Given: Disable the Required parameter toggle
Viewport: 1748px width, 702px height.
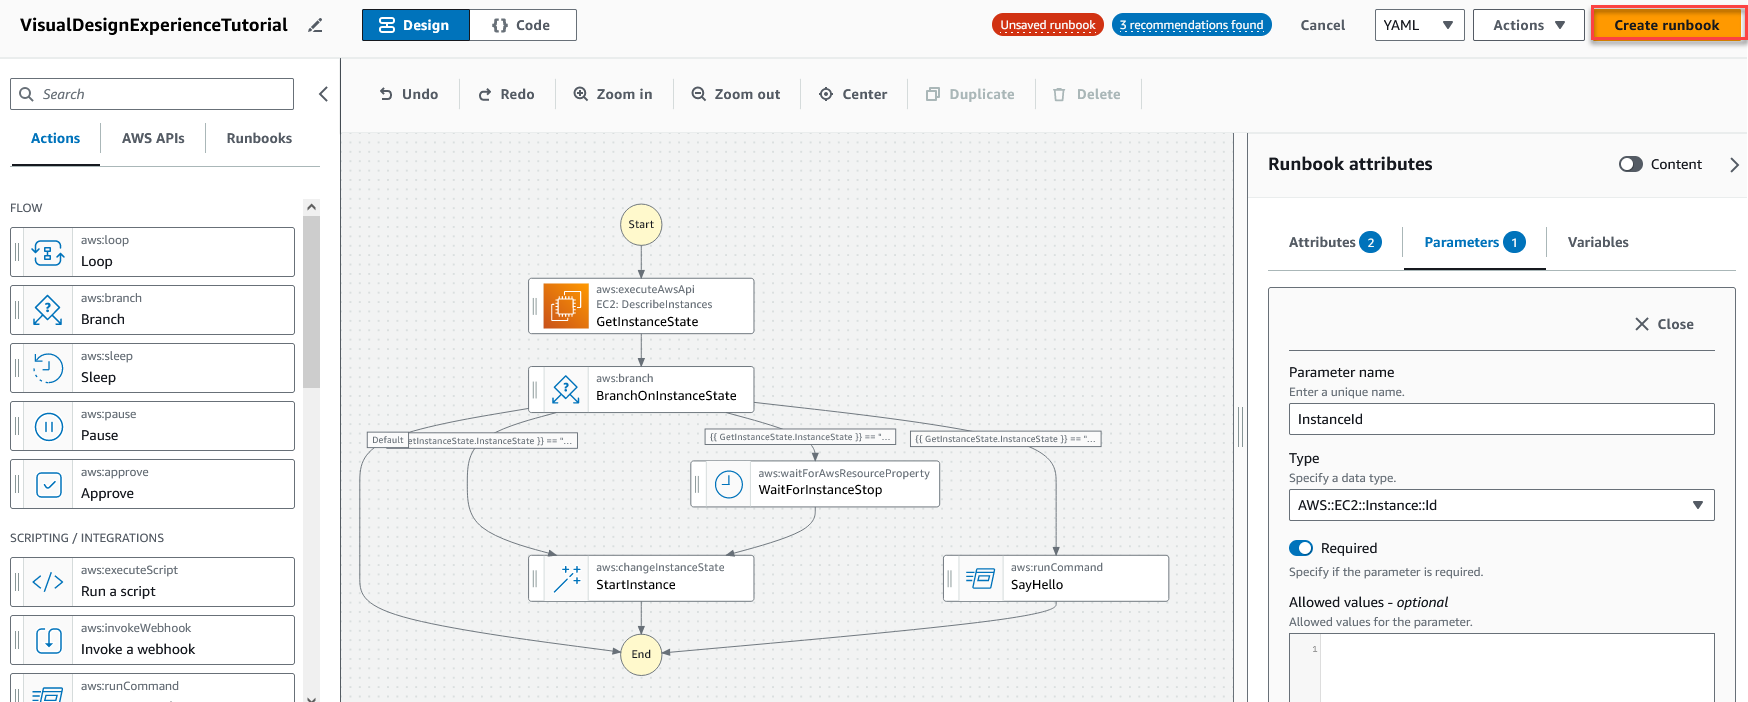Looking at the screenshot, I should 1300,548.
